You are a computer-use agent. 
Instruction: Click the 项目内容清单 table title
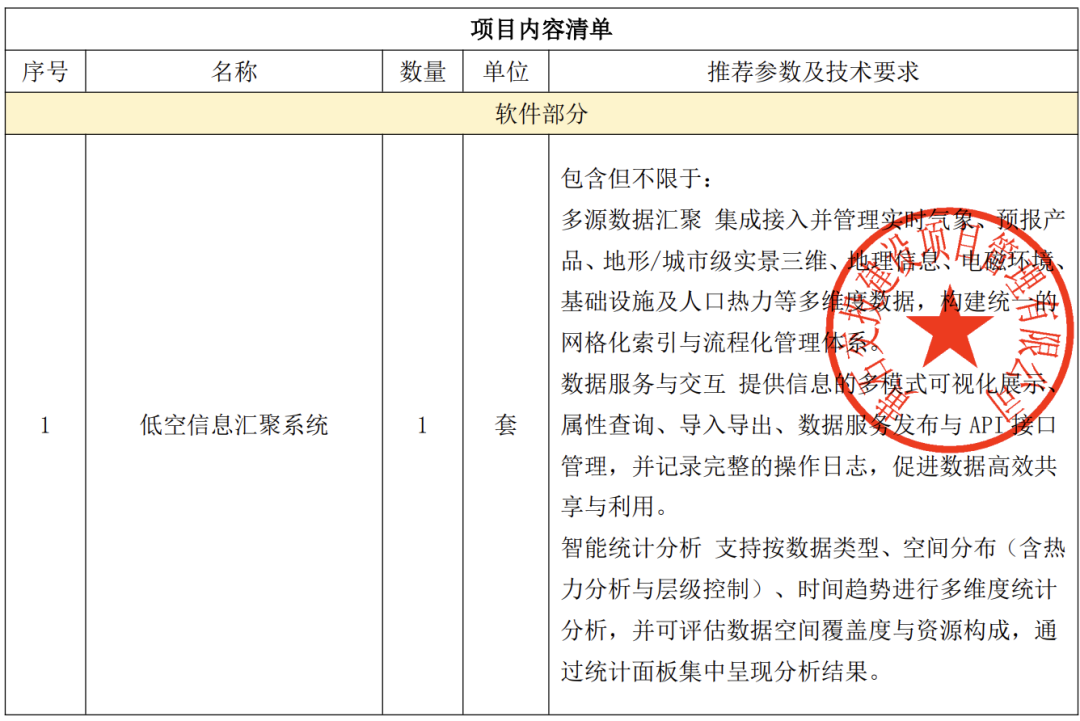[540, 27]
